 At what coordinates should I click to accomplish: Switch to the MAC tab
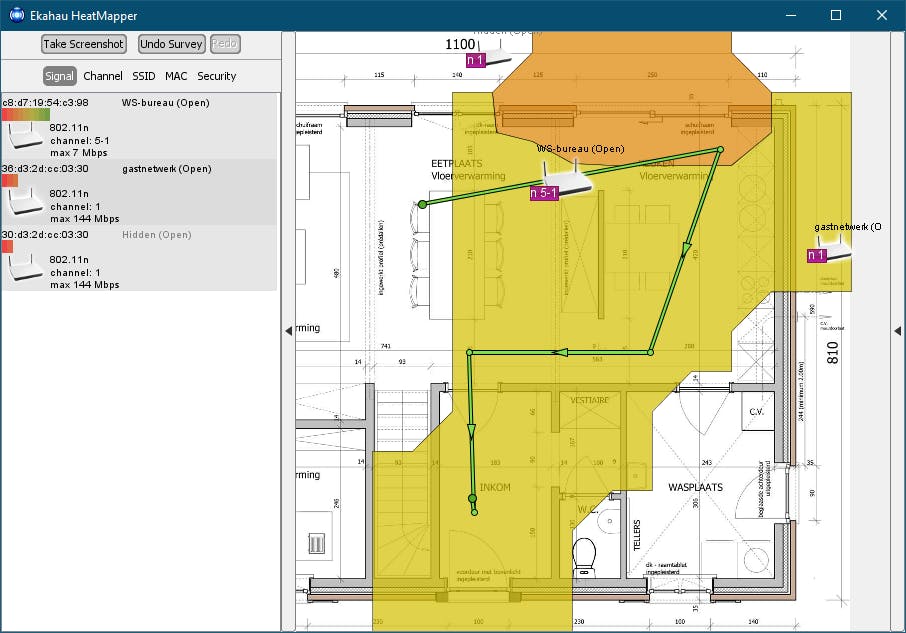(x=176, y=76)
